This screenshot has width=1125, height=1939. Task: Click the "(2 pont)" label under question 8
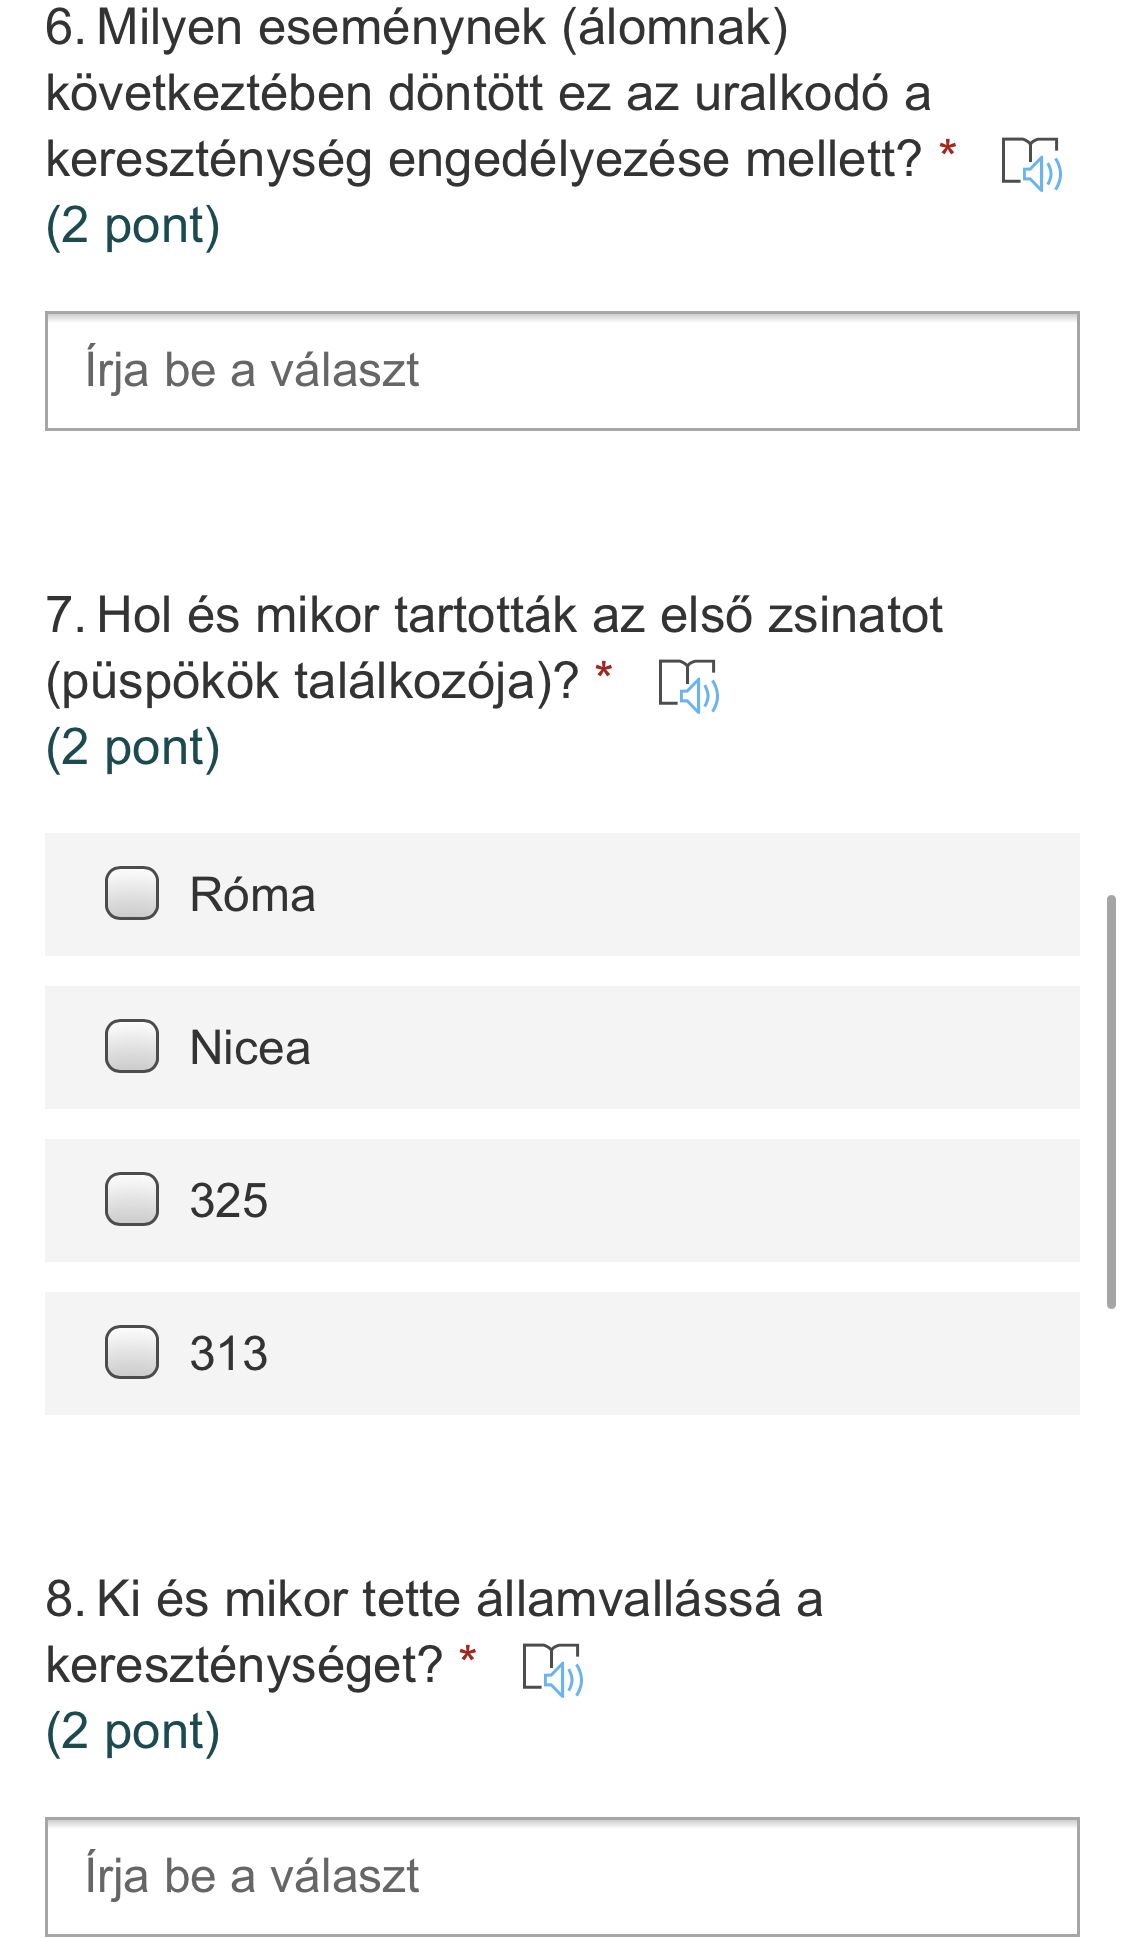tap(133, 1732)
